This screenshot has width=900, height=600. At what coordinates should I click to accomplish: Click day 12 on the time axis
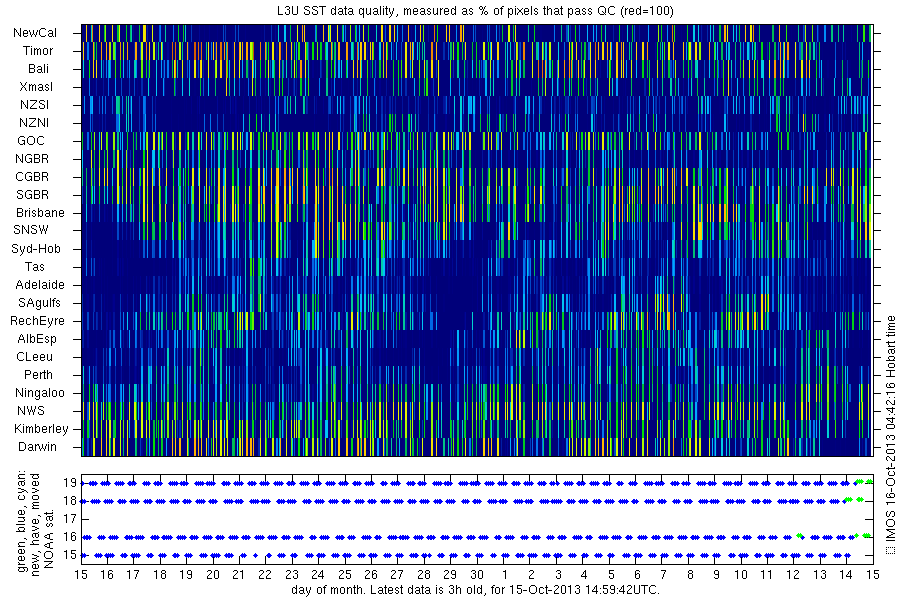point(794,575)
